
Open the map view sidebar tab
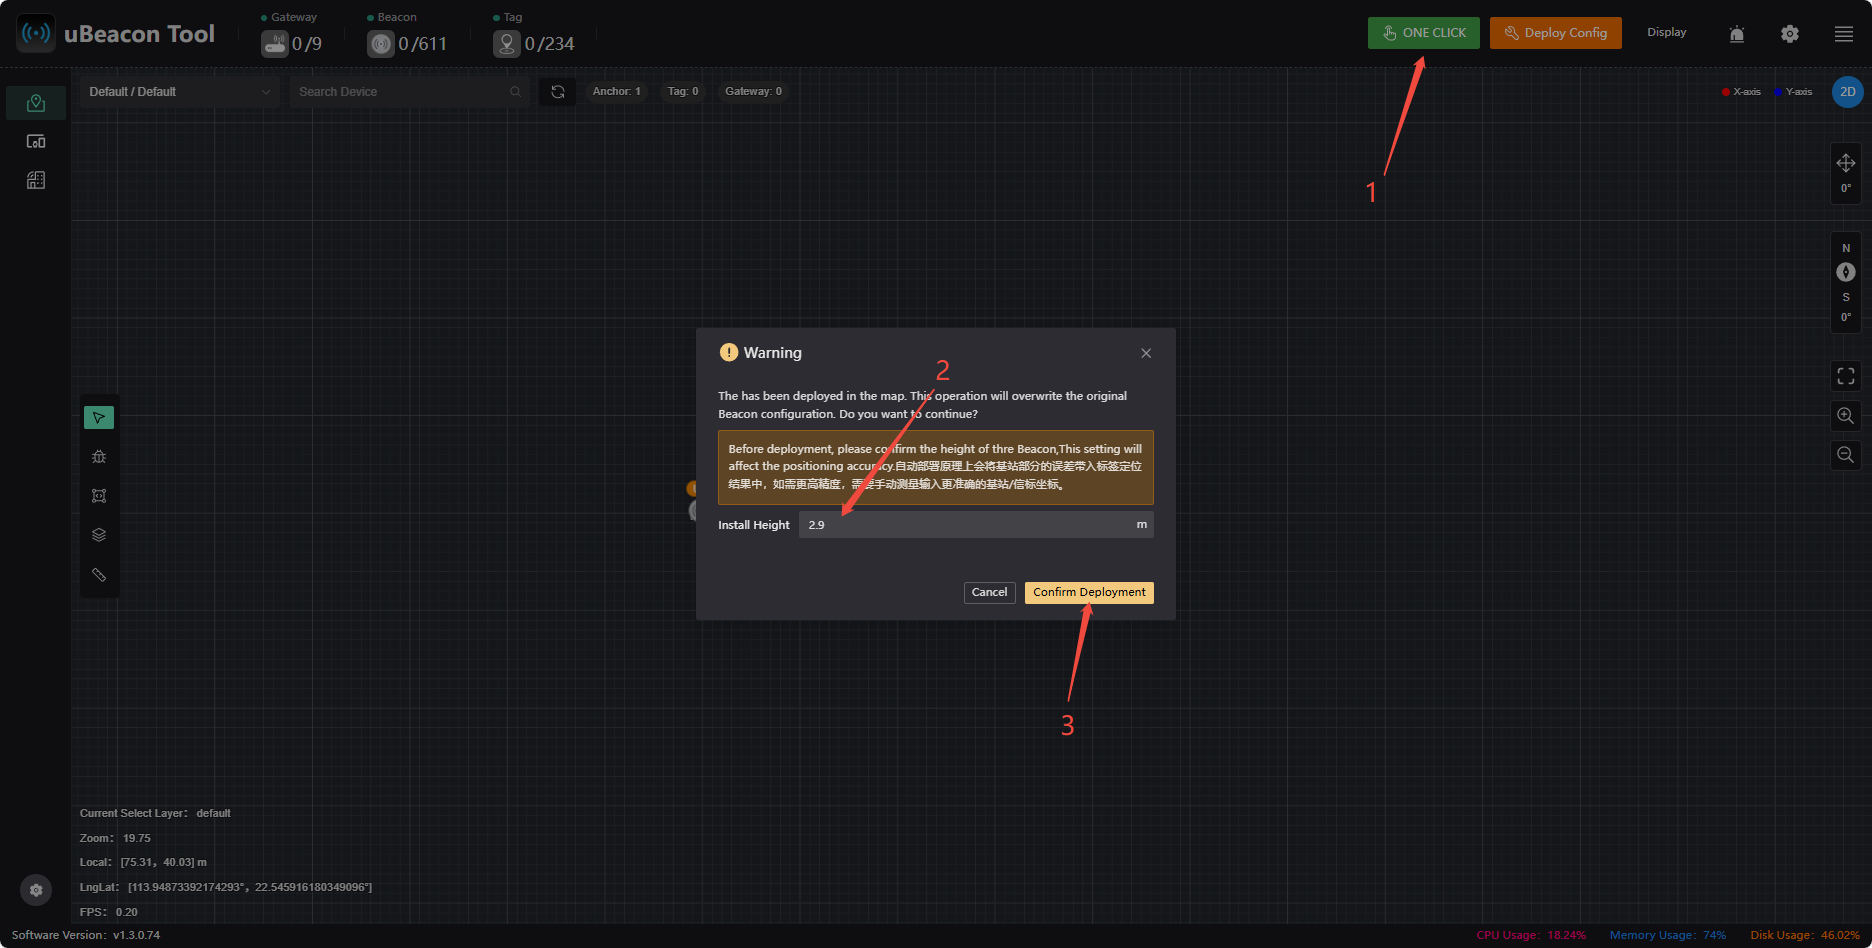[x=36, y=103]
